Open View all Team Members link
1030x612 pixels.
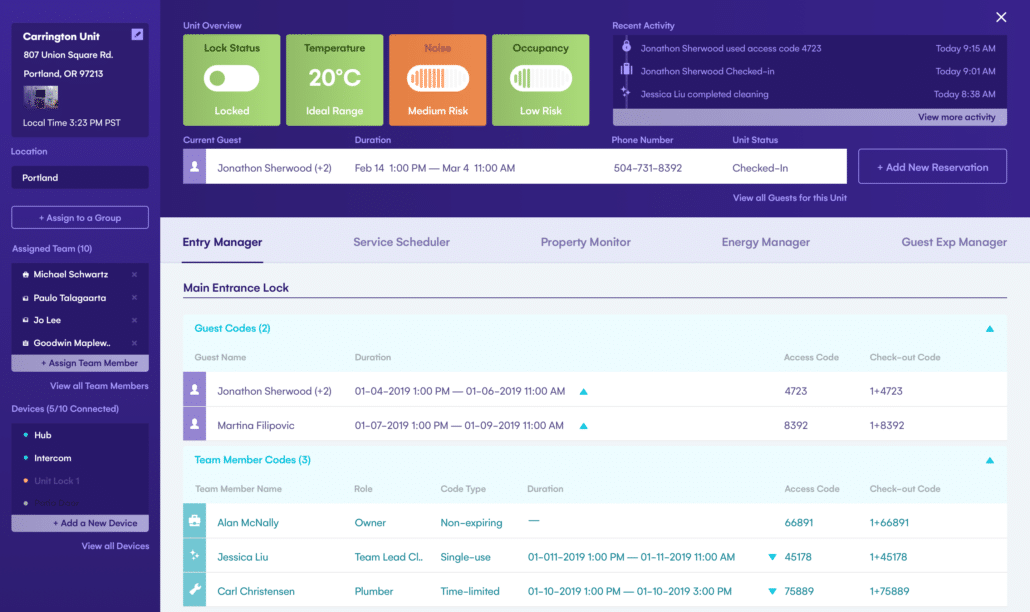click(x=99, y=386)
